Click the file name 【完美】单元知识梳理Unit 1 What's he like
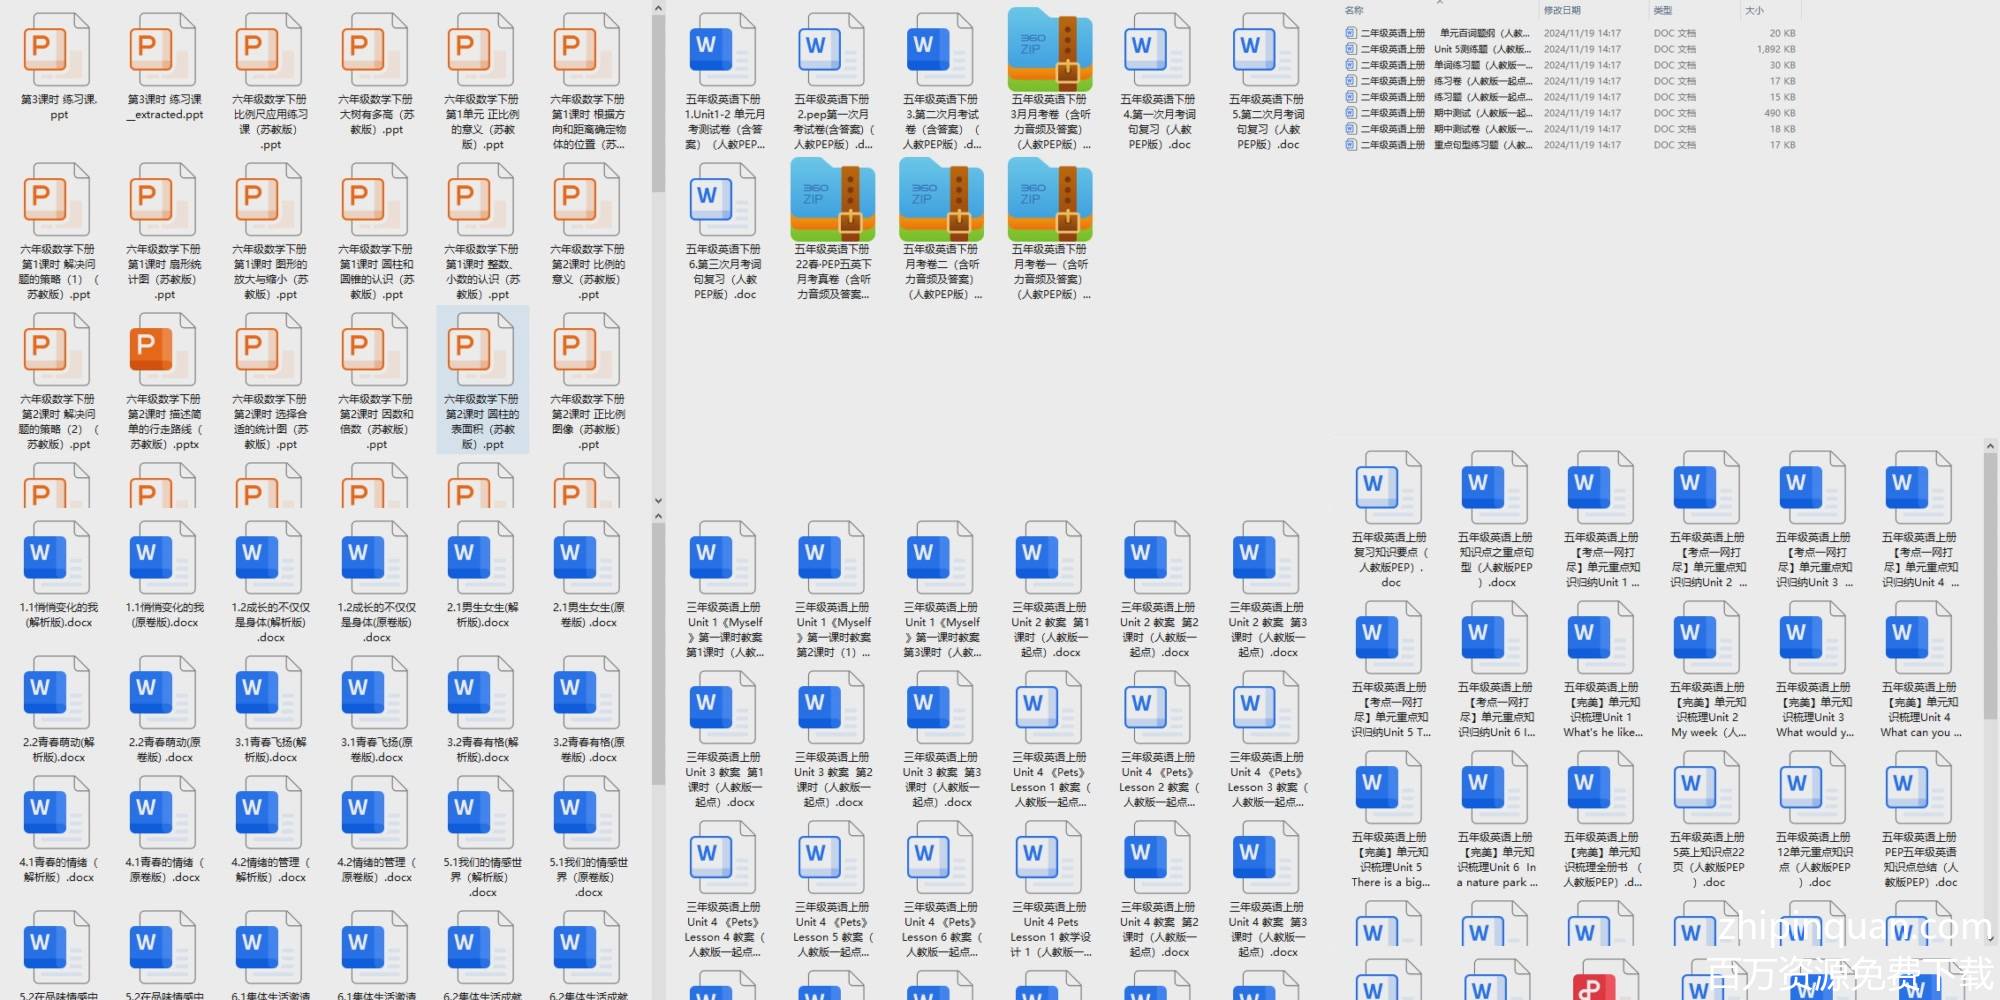The image size is (2000, 1000). 1602,710
